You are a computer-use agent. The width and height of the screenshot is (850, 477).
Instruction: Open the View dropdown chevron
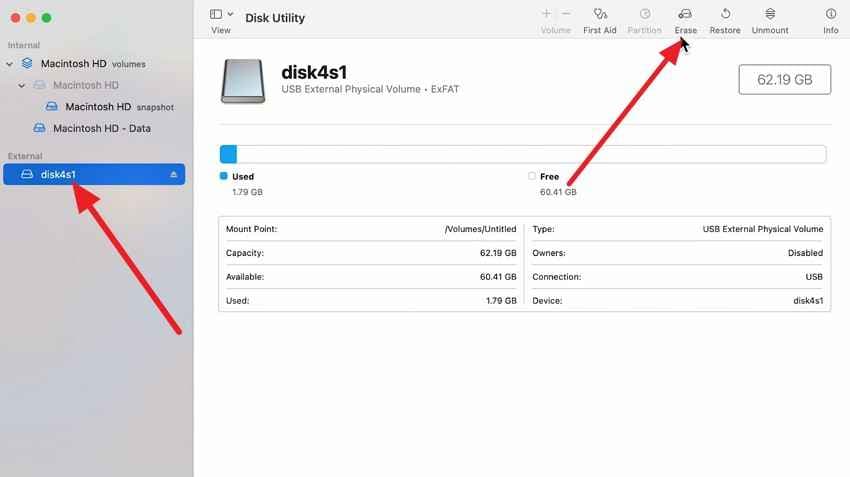point(230,14)
